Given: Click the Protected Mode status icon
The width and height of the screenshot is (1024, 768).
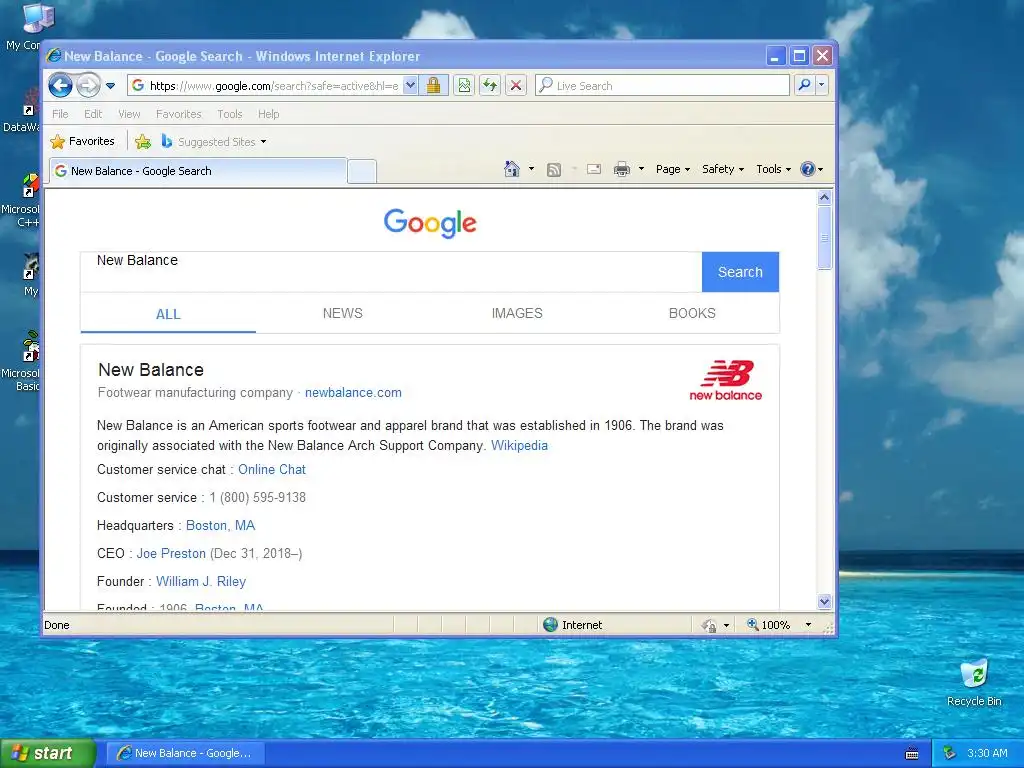Looking at the screenshot, I should coord(709,625).
